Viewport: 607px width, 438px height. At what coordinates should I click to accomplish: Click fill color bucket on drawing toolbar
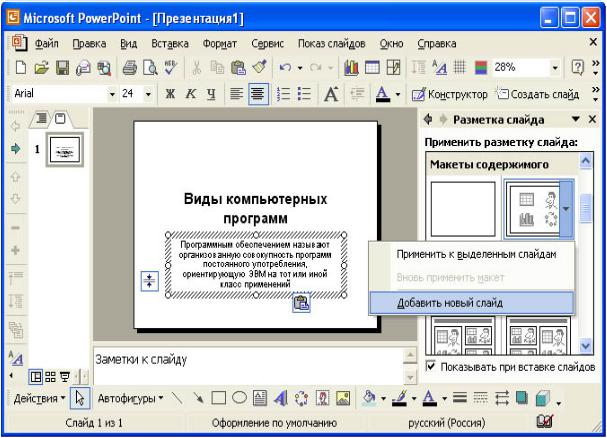coord(369,398)
